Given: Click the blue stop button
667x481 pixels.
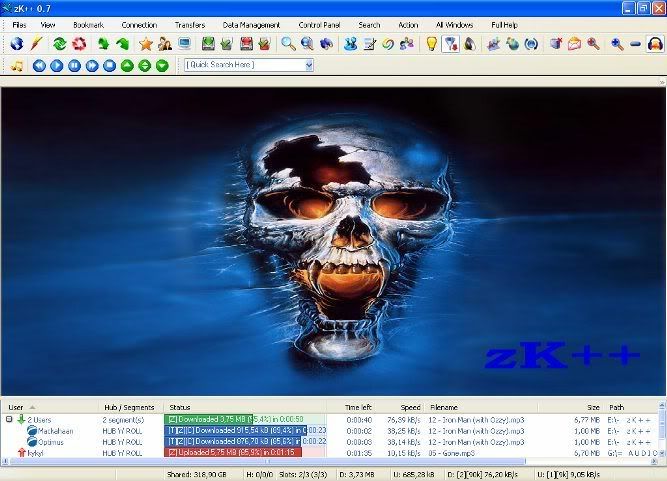Looking at the screenshot, I should 109,65.
